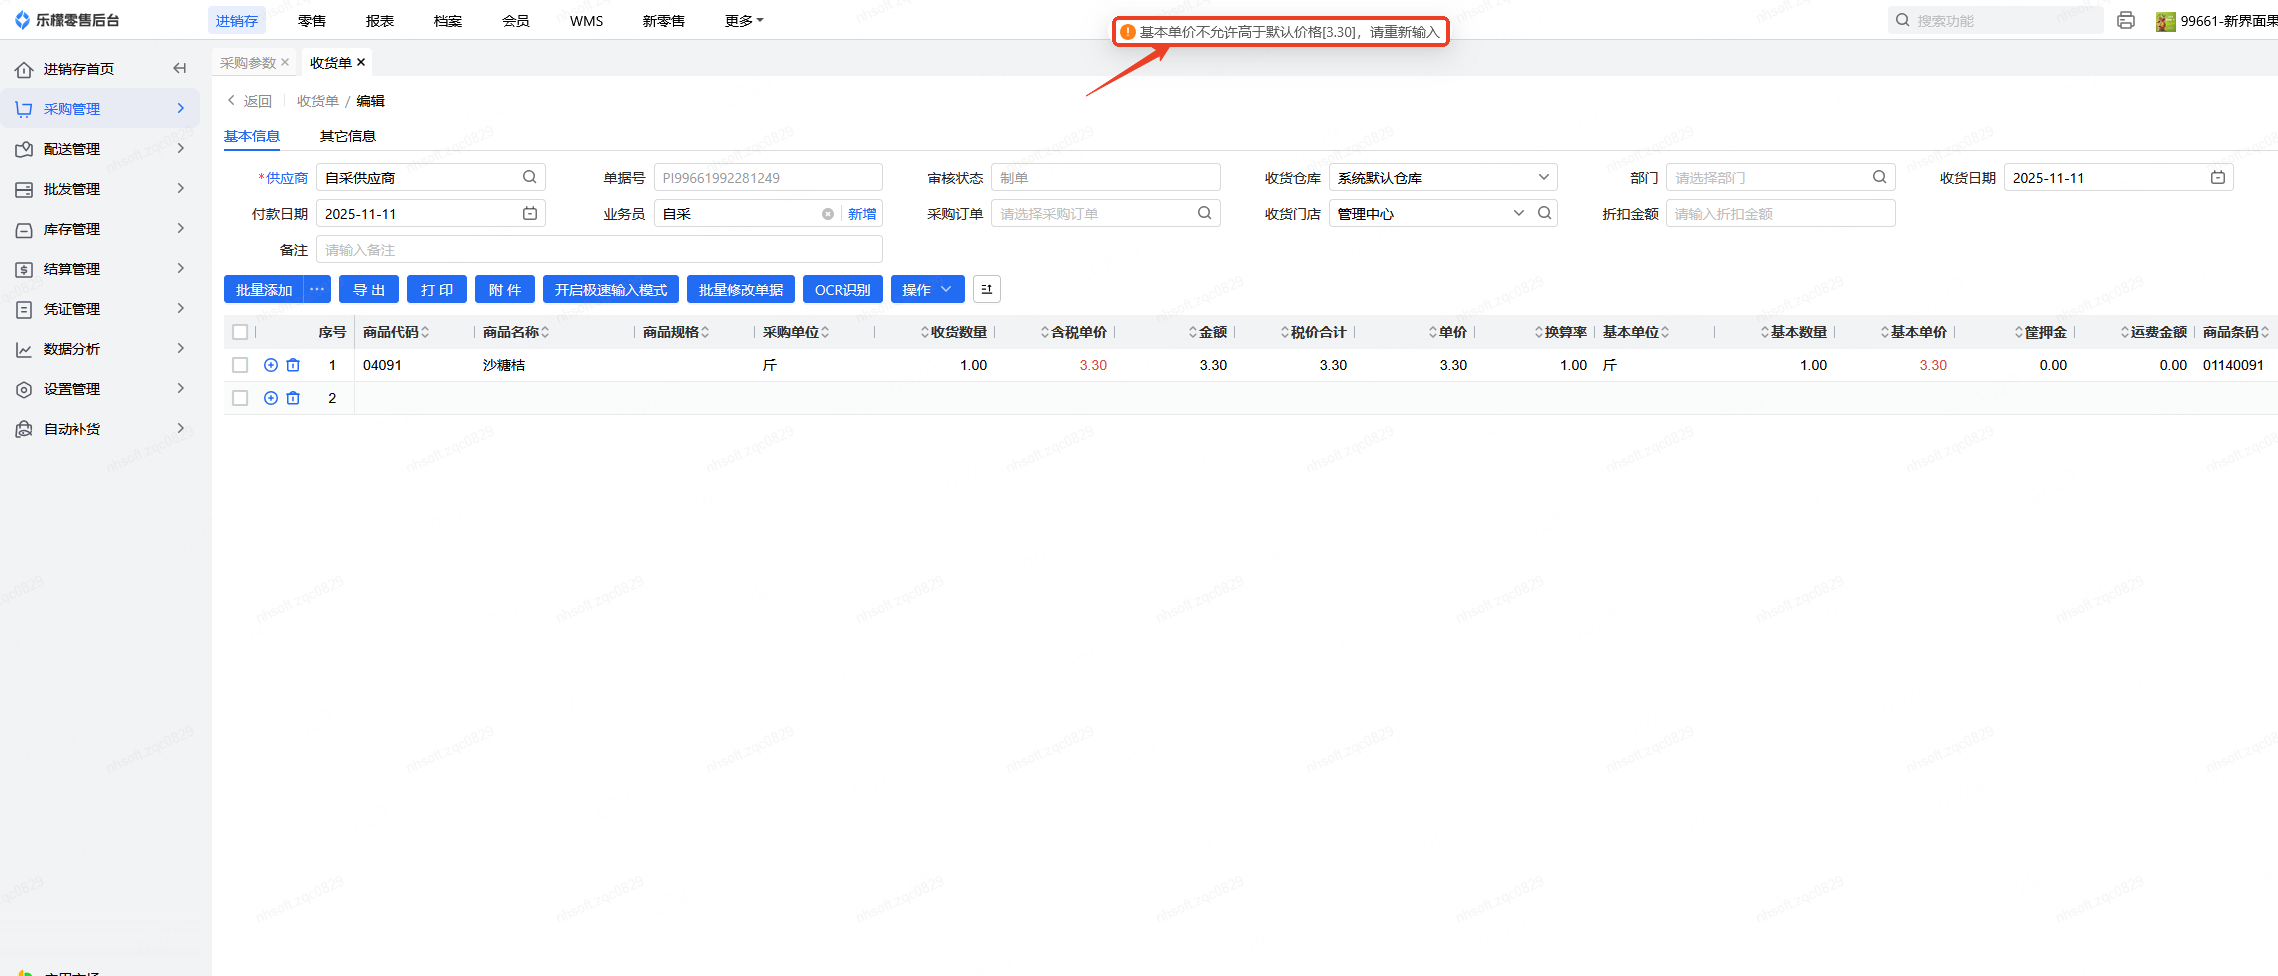This screenshot has height=976, width=2278.
Task: Click the department field search icon
Action: 1880,177
